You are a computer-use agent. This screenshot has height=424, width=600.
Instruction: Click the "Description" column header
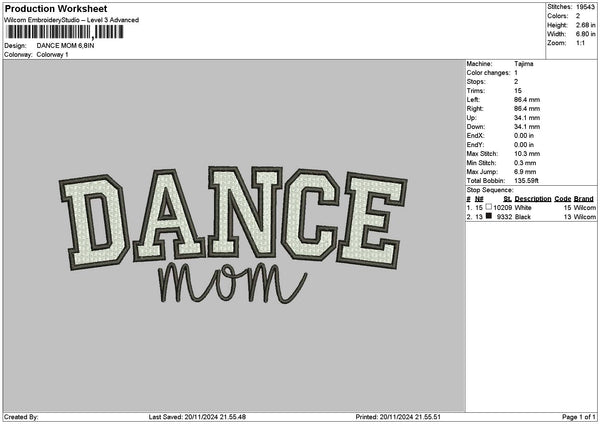pos(533,199)
